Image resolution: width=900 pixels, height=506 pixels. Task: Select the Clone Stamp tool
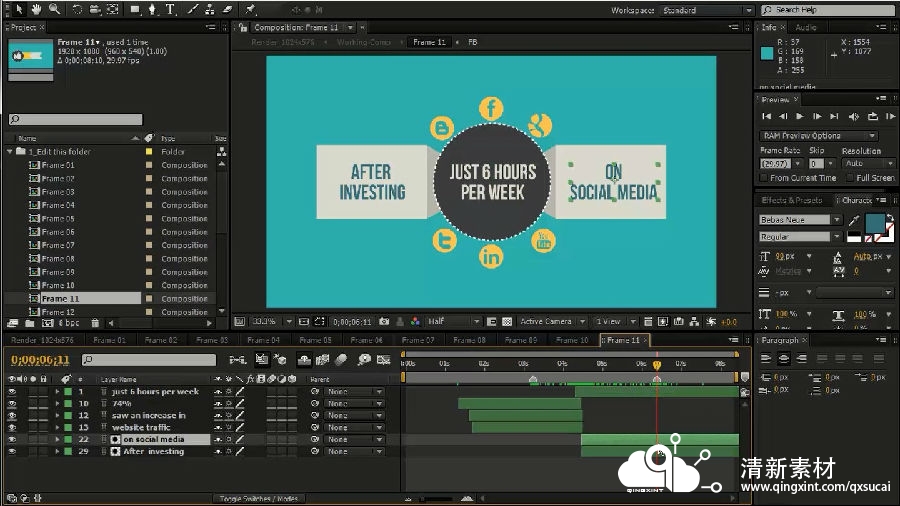point(210,9)
